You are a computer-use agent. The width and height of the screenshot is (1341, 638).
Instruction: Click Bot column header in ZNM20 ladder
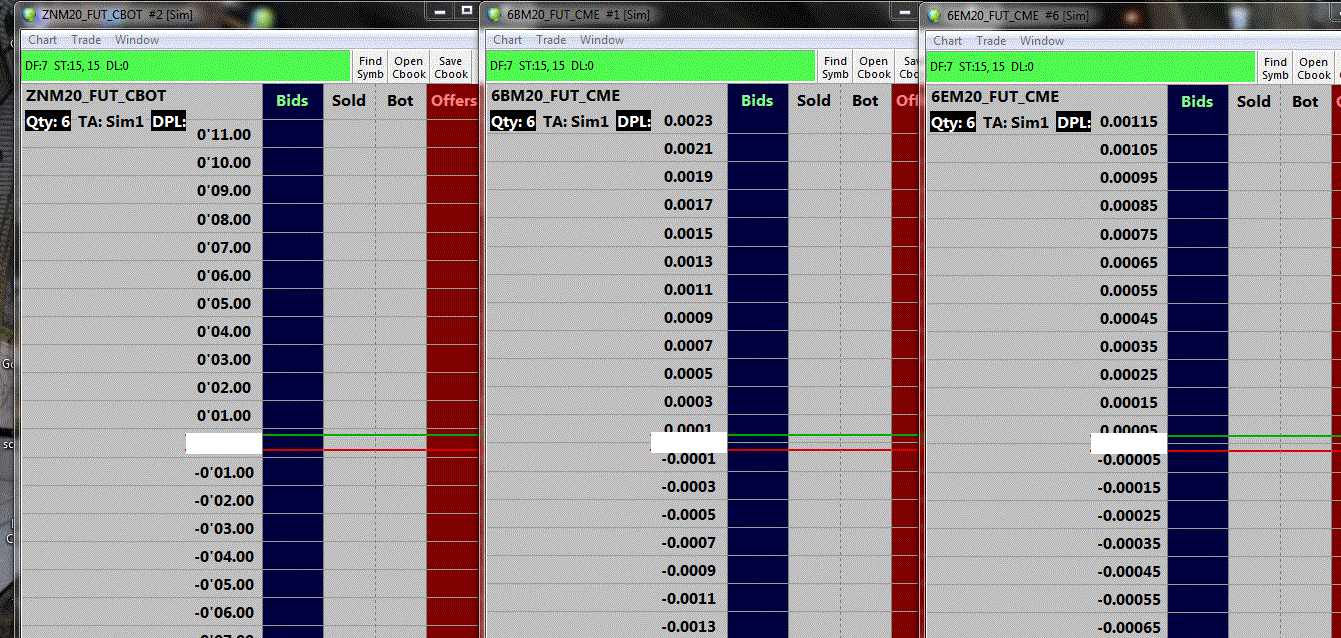[x=401, y=101]
